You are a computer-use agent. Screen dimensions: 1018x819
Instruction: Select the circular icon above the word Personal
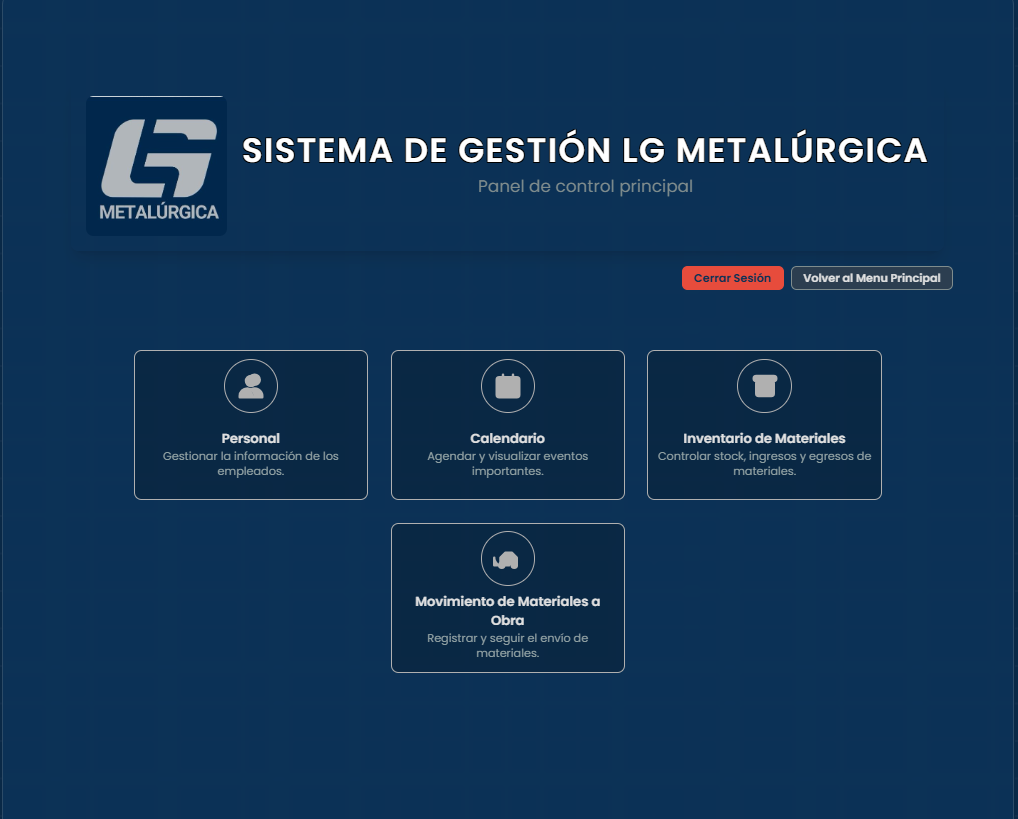pos(251,386)
